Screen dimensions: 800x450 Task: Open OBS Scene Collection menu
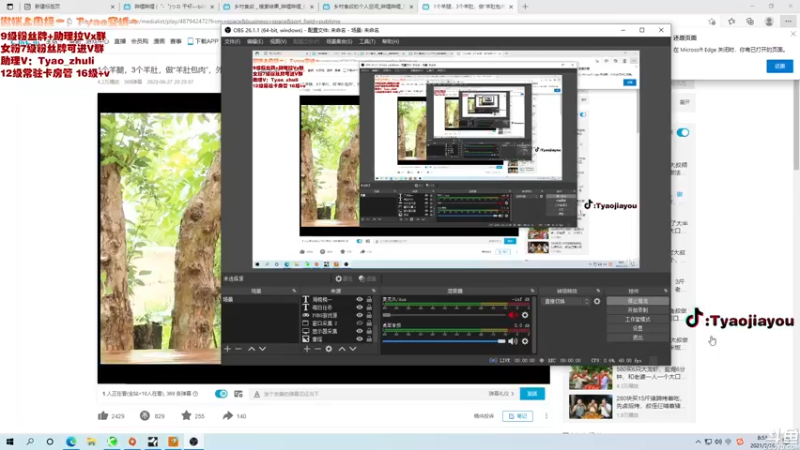coord(339,41)
